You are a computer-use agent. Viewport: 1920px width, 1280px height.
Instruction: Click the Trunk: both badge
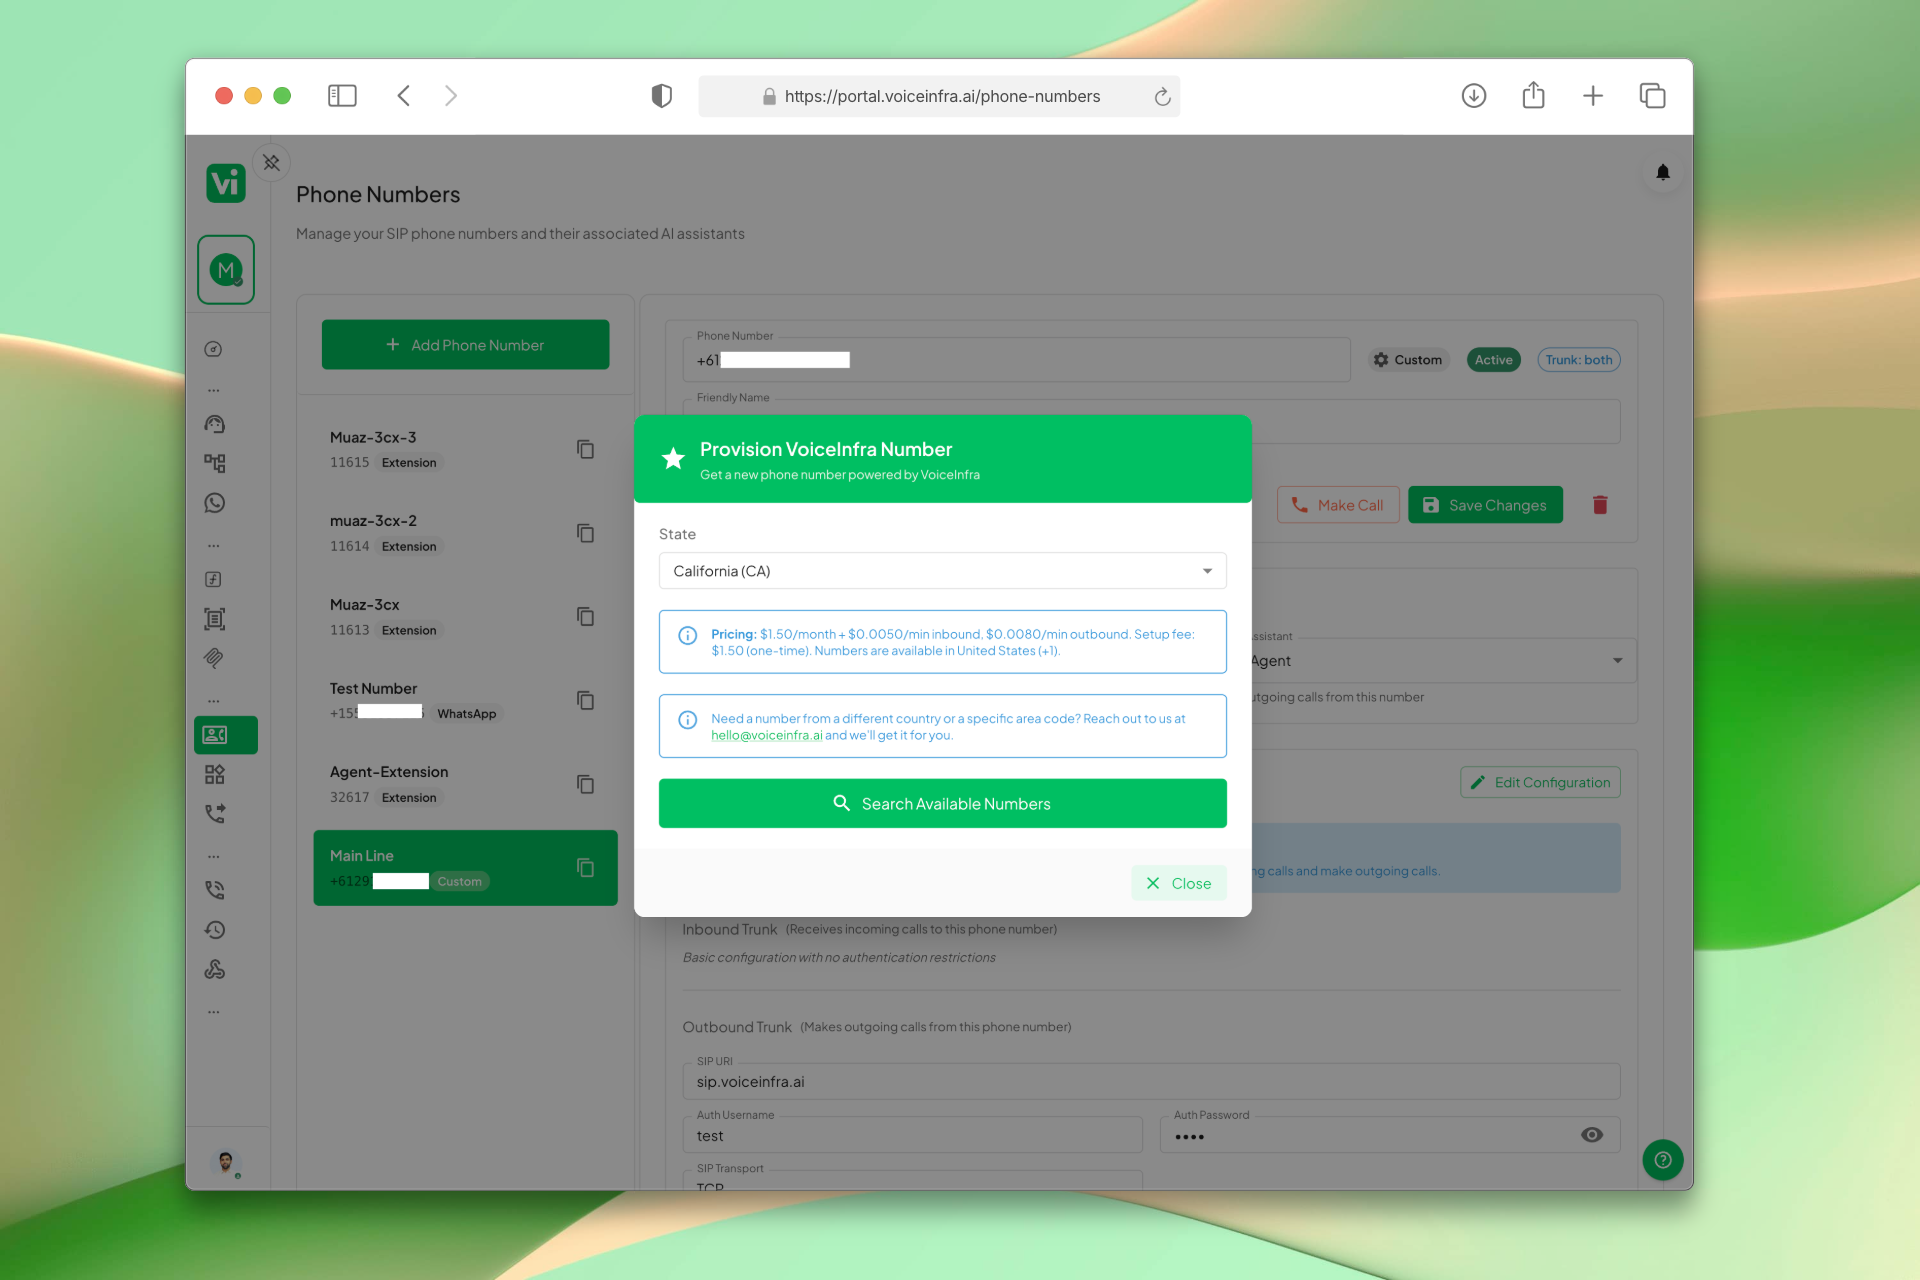point(1578,360)
